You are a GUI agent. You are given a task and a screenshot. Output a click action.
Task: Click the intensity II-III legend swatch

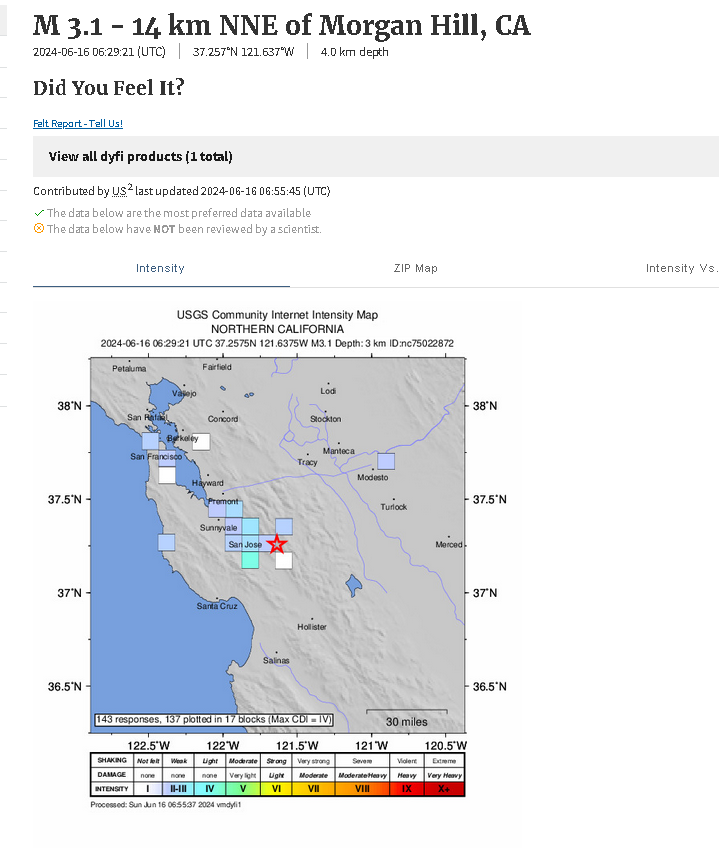[x=178, y=789]
